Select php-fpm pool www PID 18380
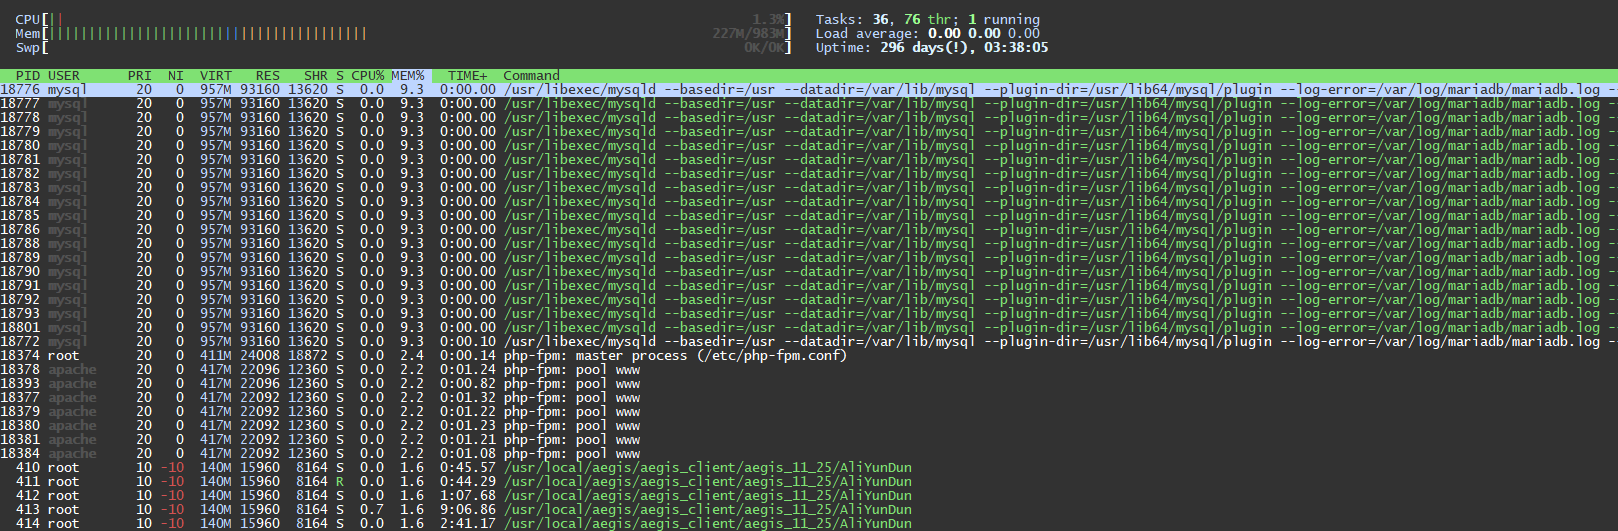This screenshot has height=531, width=1618. click(x=320, y=426)
